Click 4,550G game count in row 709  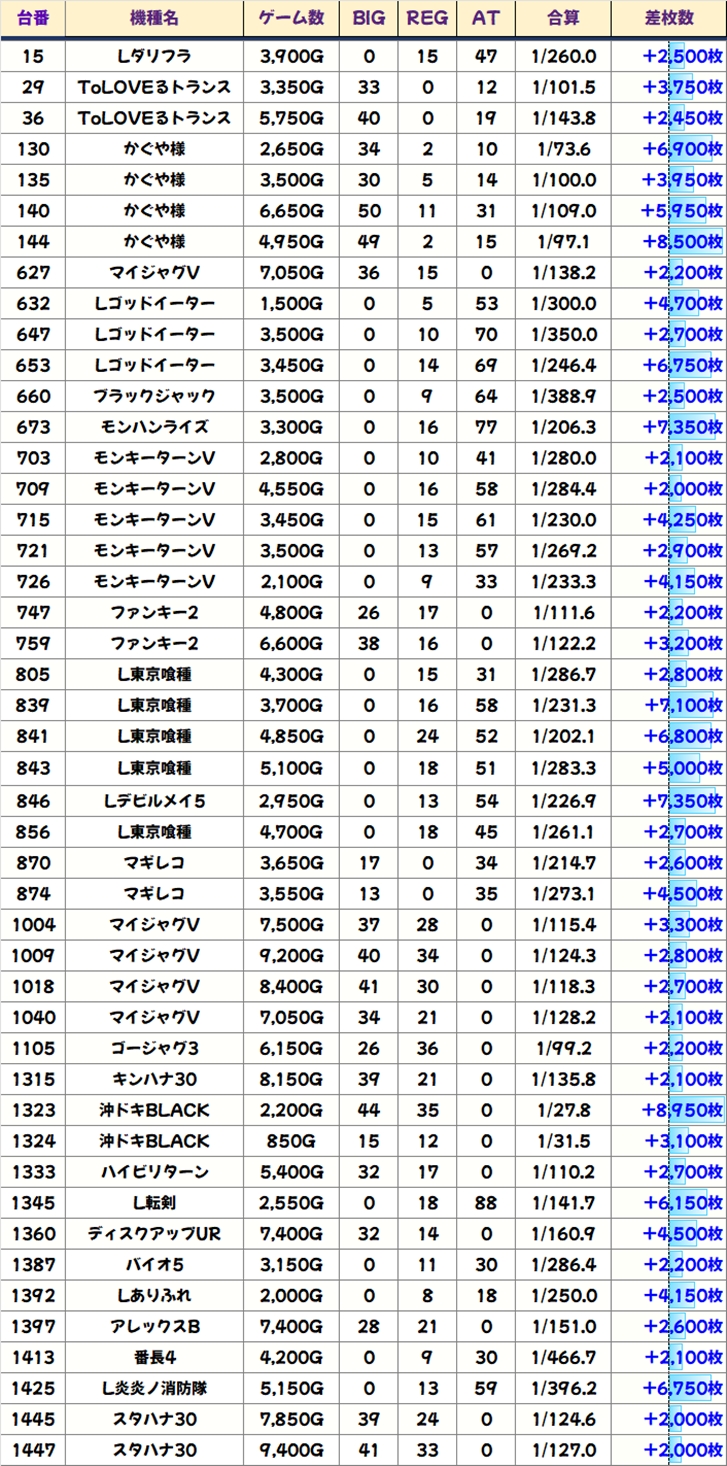click(291, 489)
